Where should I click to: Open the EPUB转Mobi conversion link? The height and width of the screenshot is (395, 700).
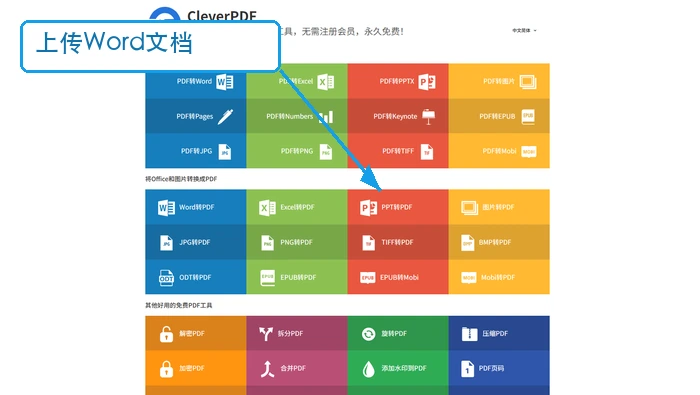coord(398,277)
